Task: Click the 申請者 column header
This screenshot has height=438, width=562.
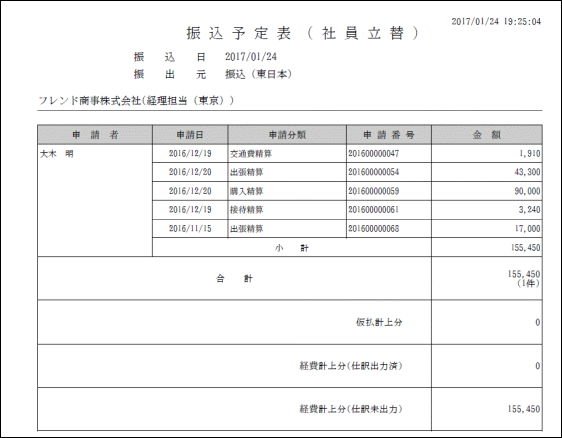Action: coord(95,135)
